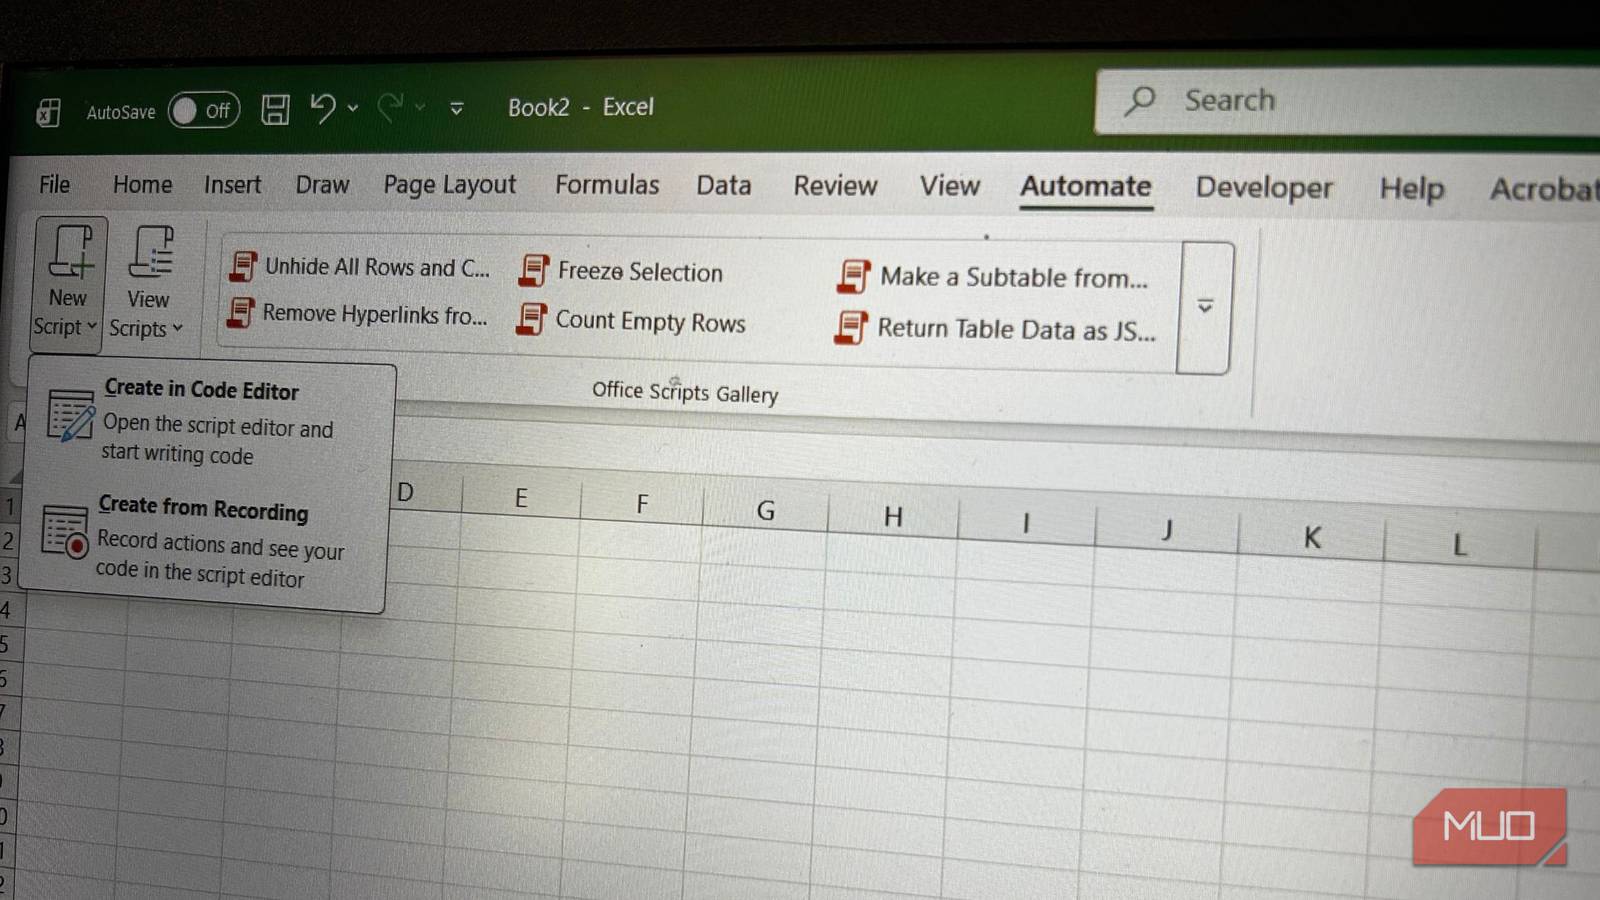Open the Draw tab
This screenshot has width=1600, height=900.
point(322,185)
